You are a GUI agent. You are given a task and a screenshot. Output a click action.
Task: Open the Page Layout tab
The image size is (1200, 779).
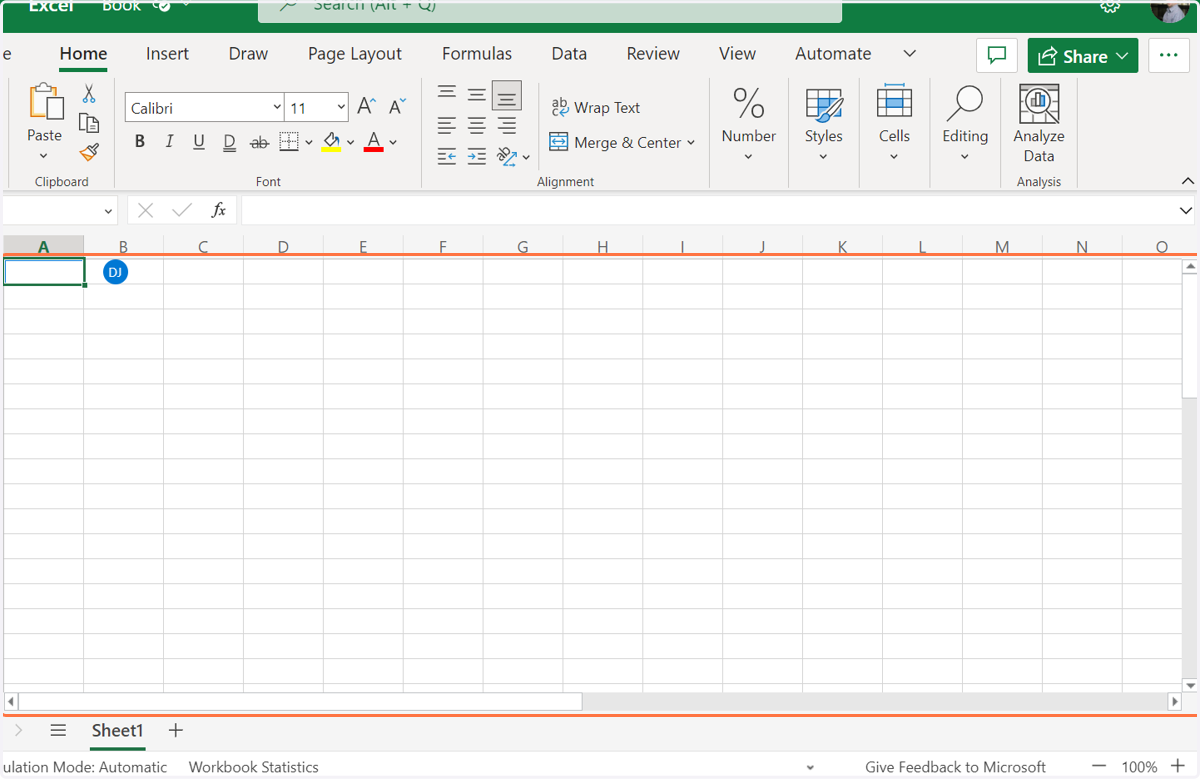[x=355, y=54]
